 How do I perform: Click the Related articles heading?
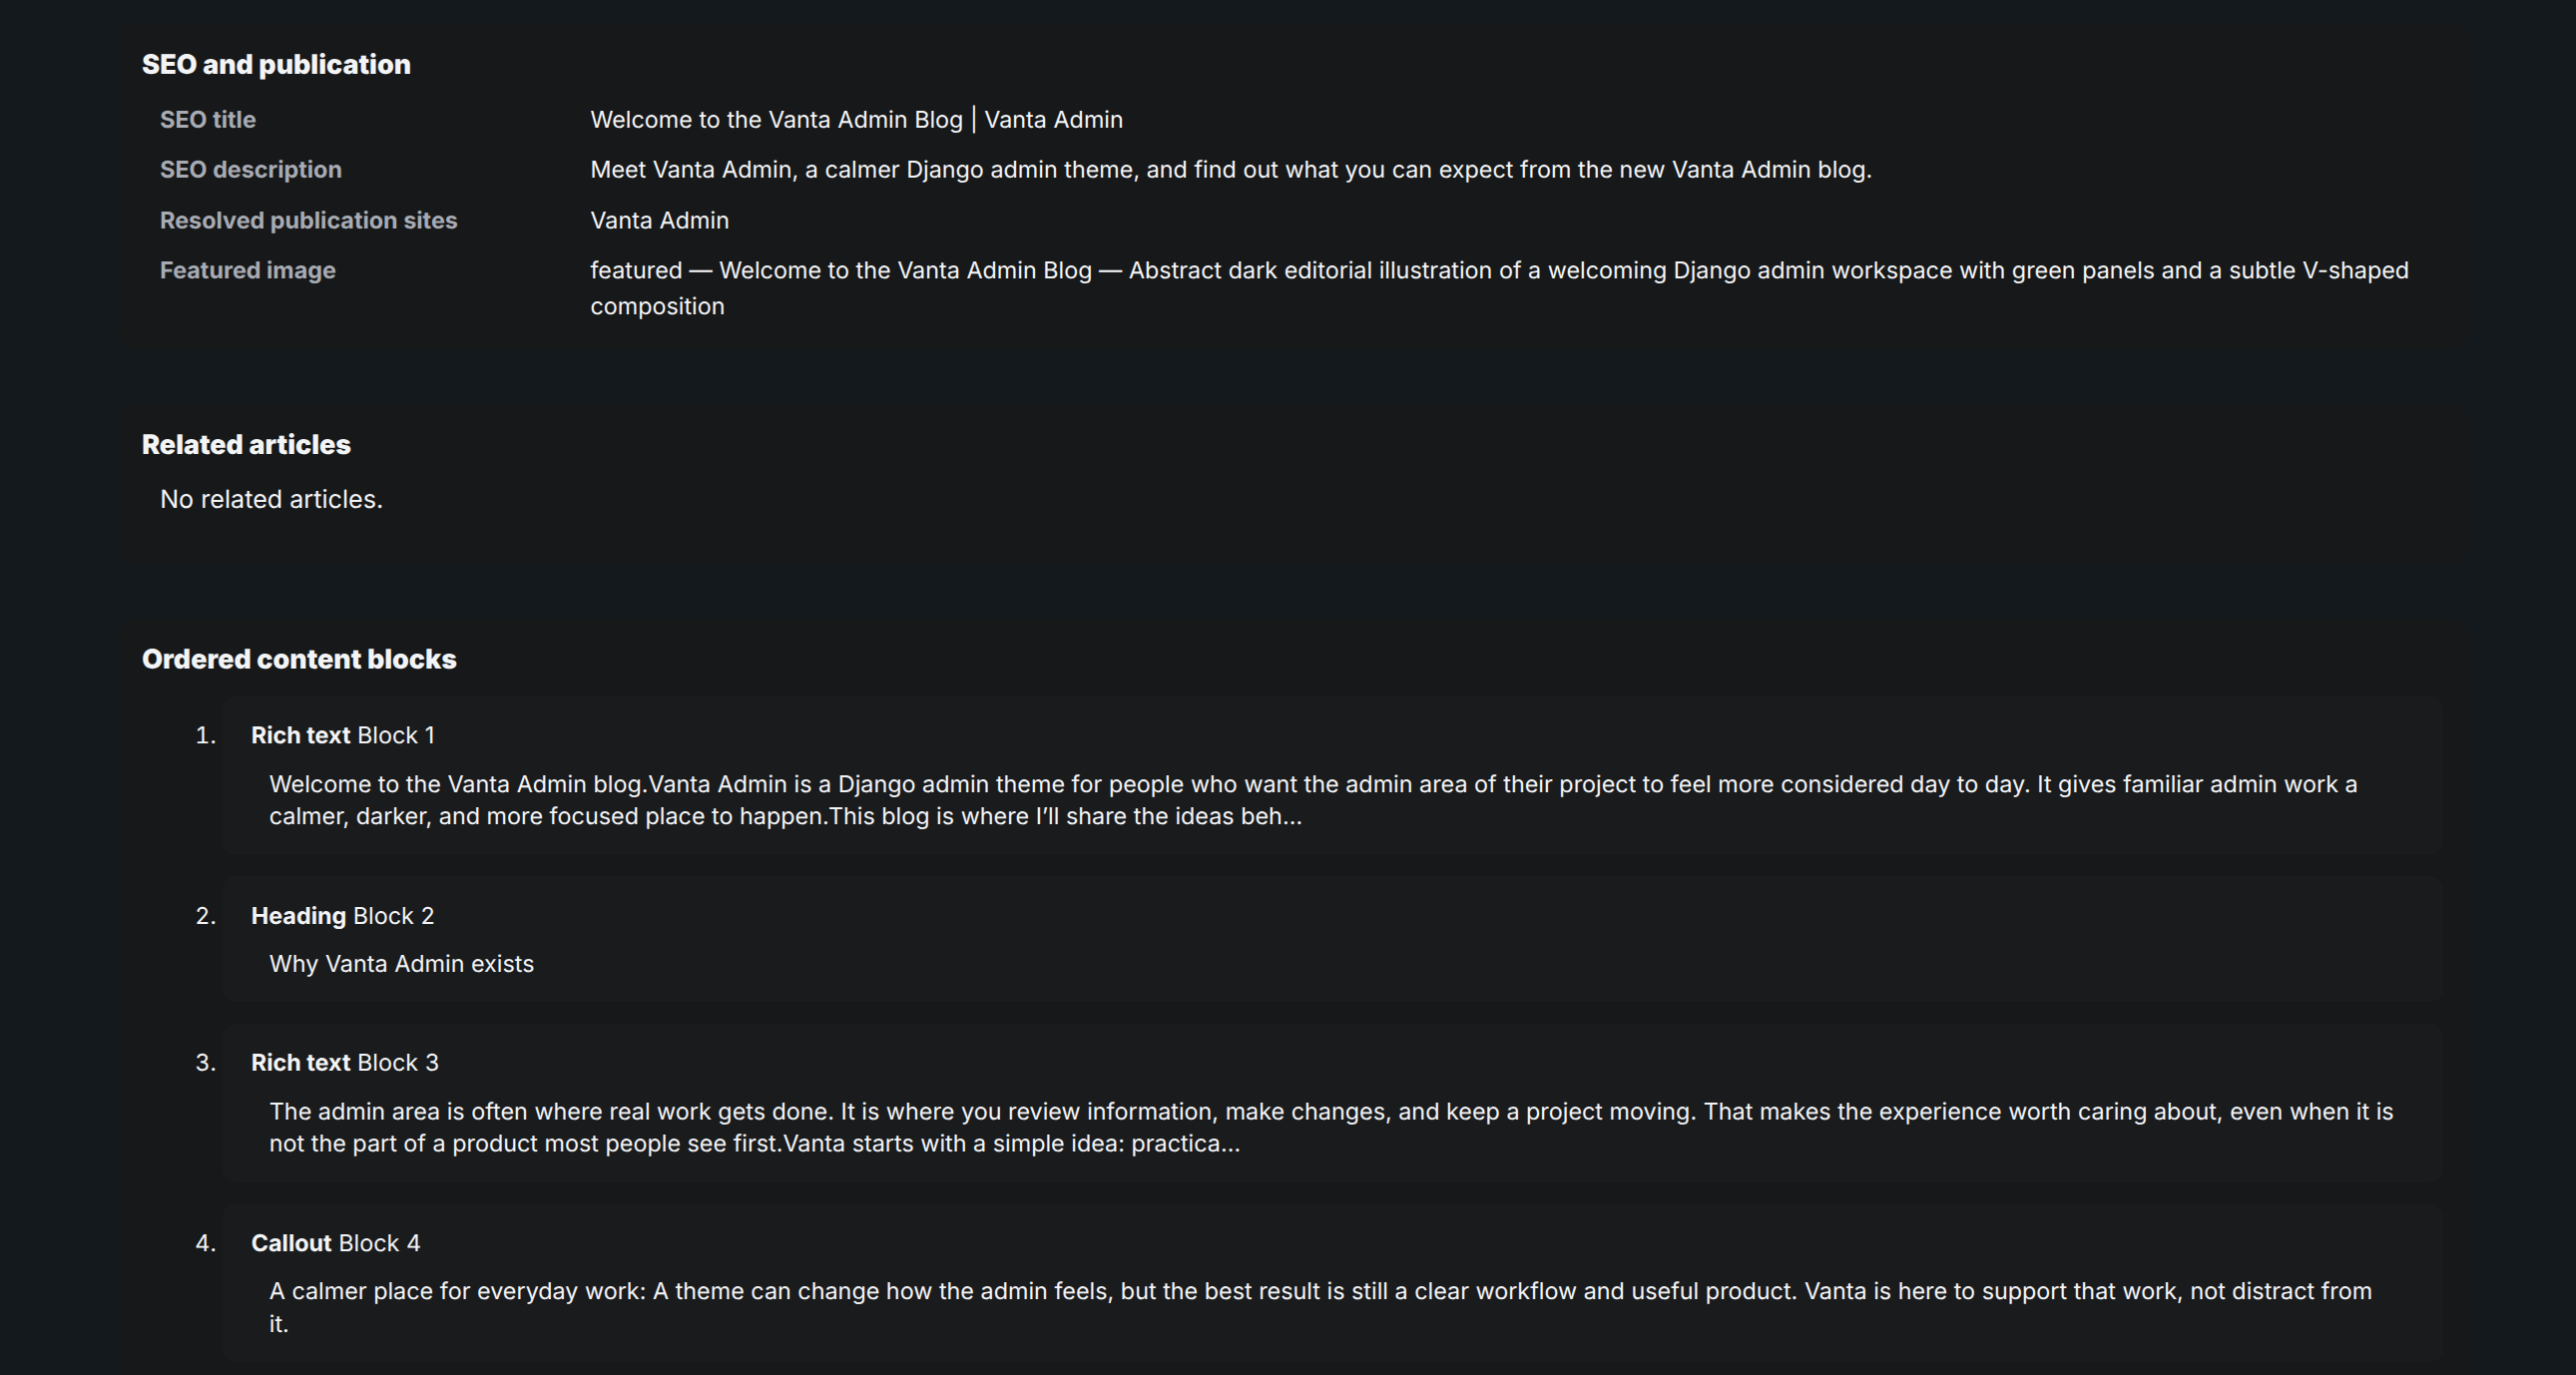[x=246, y=445]
